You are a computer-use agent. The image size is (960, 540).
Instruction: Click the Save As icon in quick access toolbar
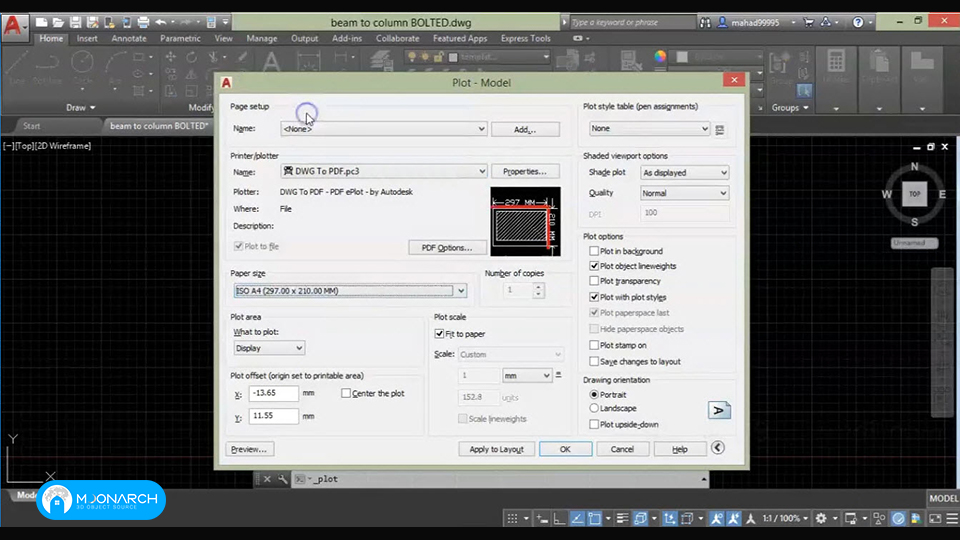pyautogui.click(x=92, y=23)
